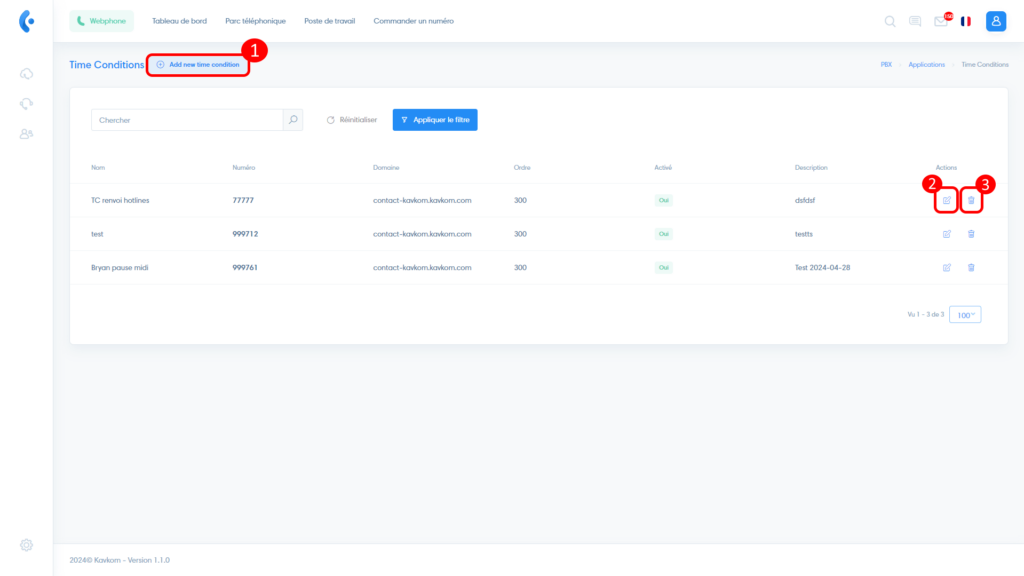Submit search with the magnifier beside Chercher
1024x576 pixels.
[293, 120]
